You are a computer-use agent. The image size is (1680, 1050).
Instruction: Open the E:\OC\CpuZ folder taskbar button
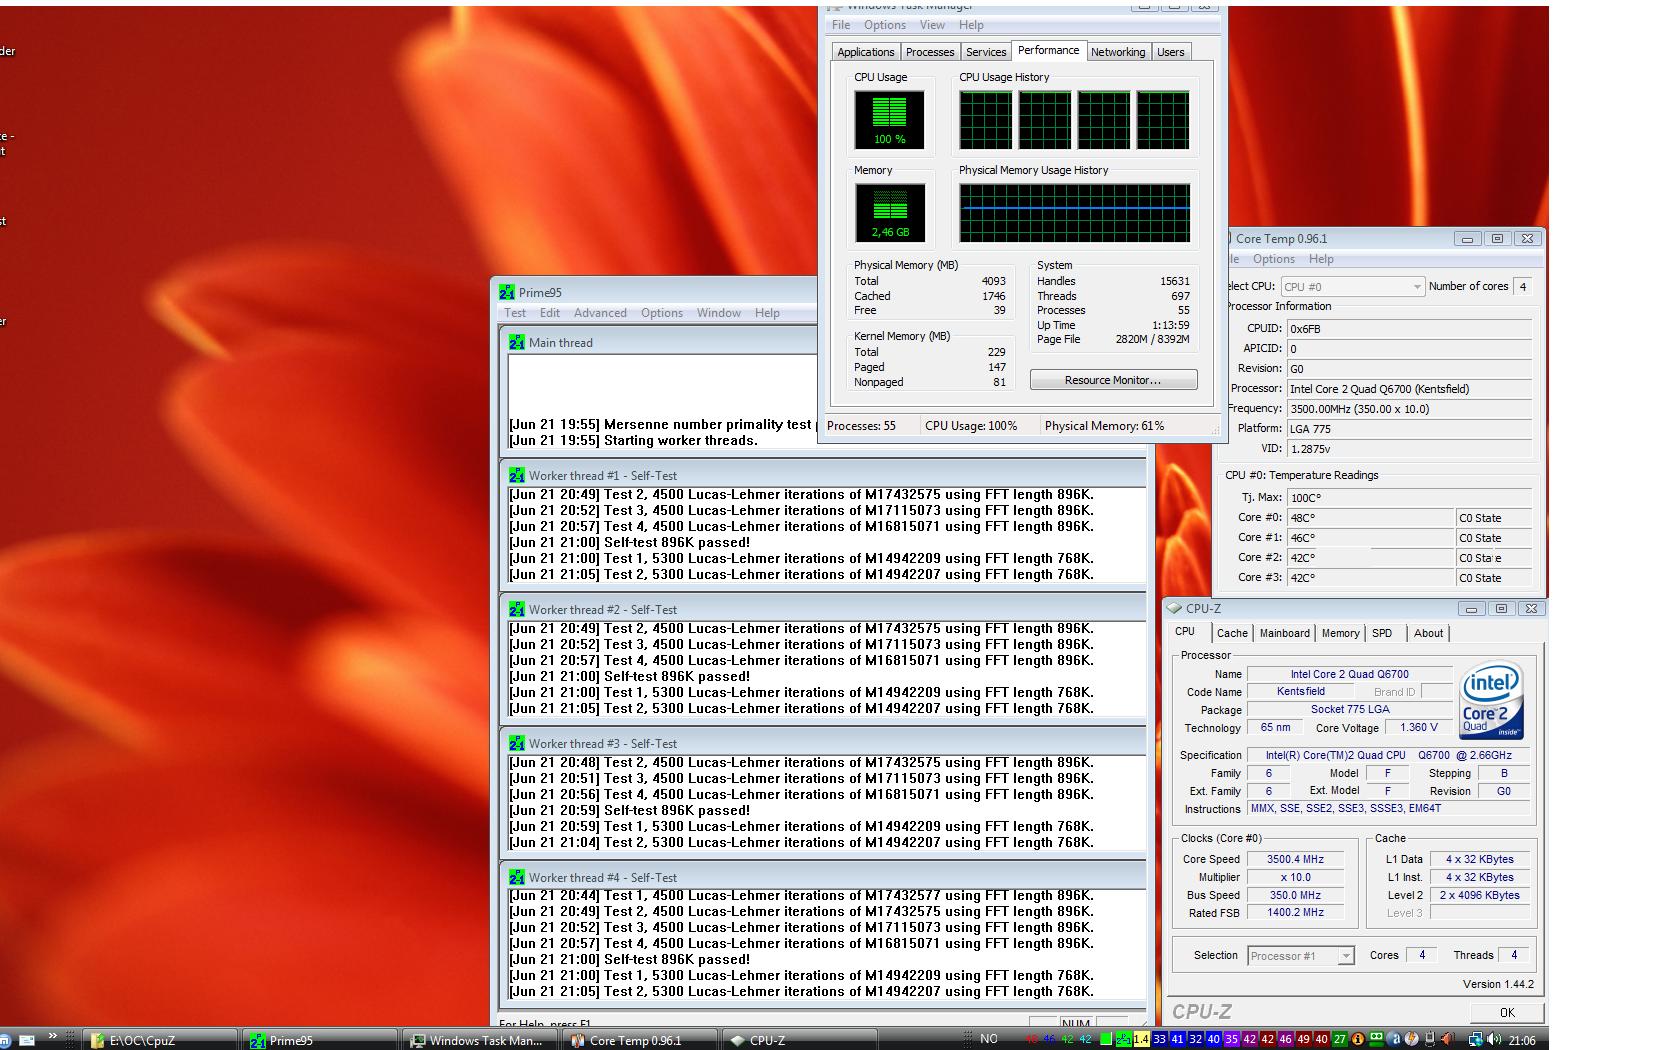click(159, 1040)
